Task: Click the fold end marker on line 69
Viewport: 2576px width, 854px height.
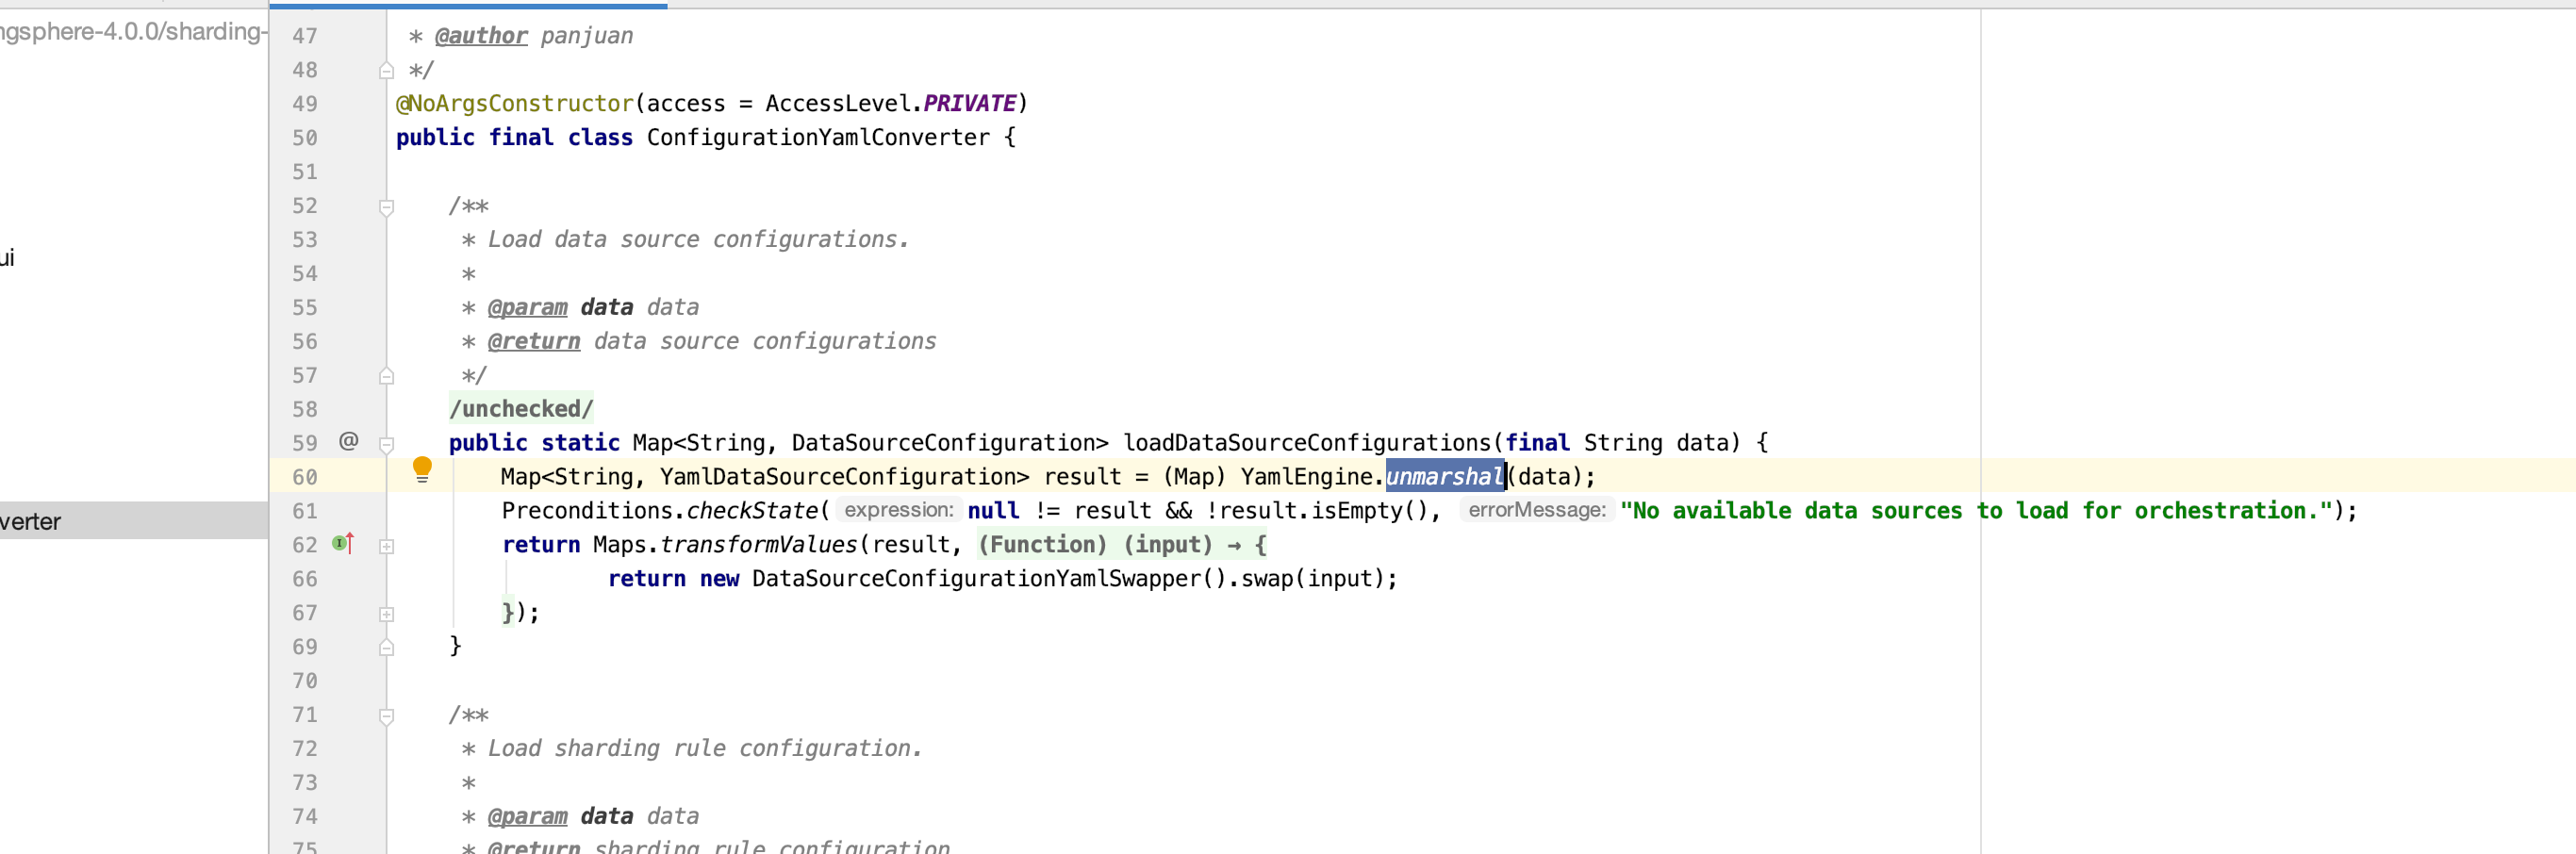Action: pyautogui.click(x=386, y=648)
